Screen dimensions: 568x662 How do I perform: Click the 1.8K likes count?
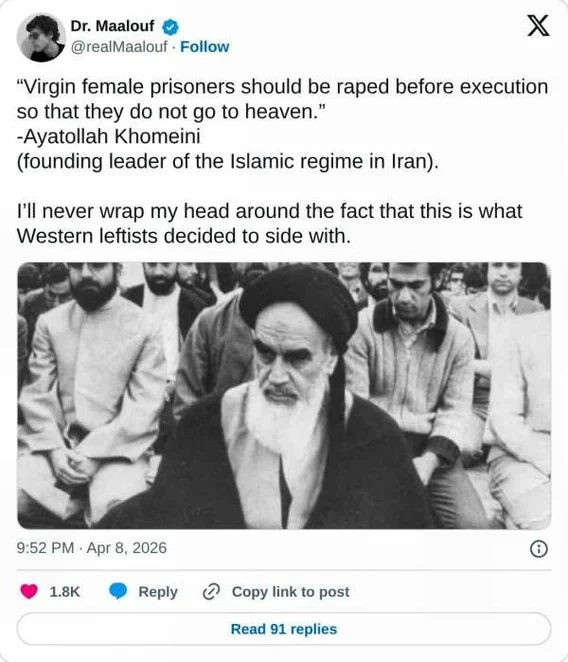65,592
